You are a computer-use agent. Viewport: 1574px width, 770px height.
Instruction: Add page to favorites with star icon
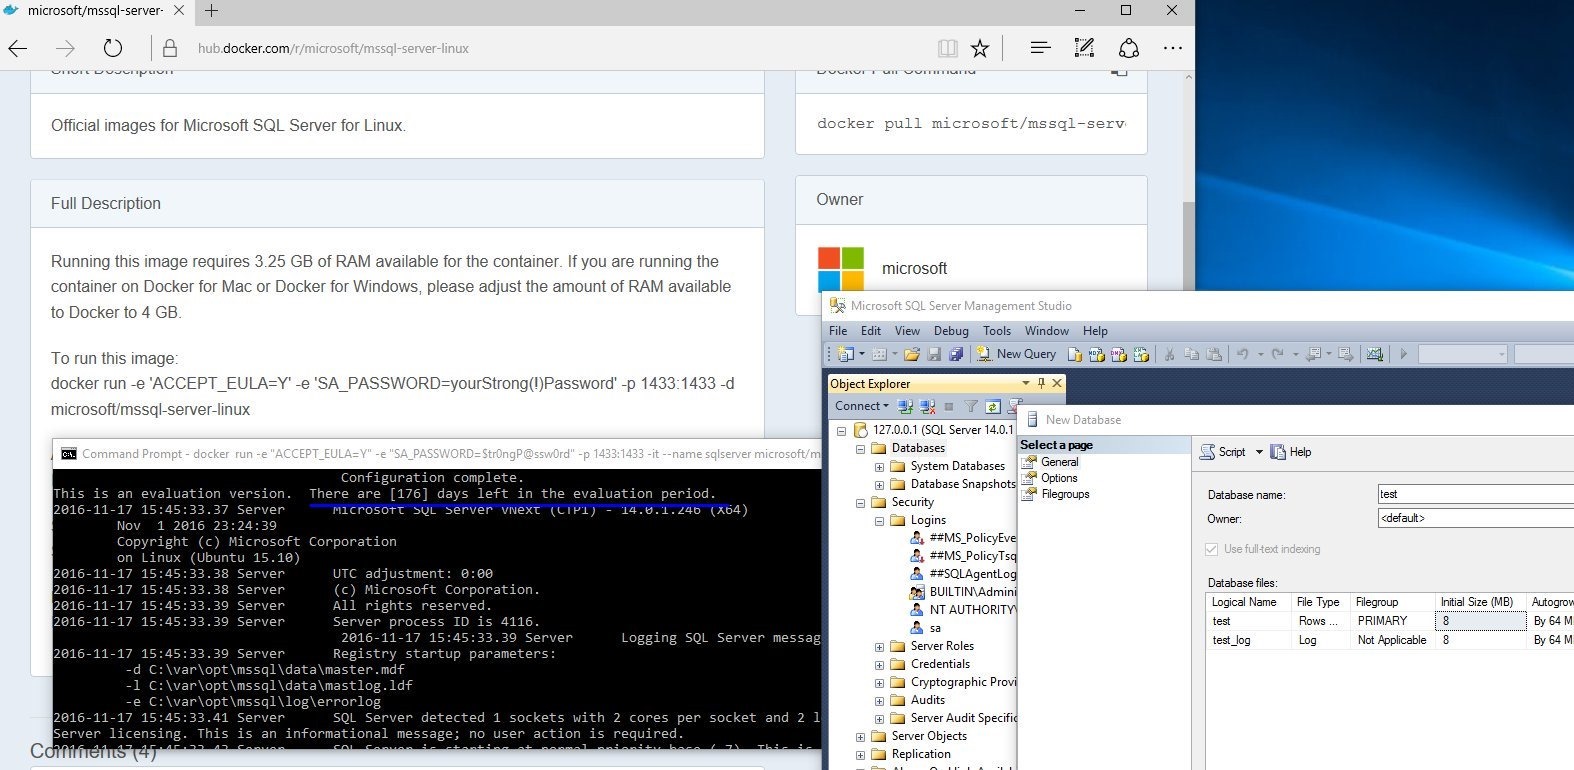pyautogui.click(x=980, y=48)
